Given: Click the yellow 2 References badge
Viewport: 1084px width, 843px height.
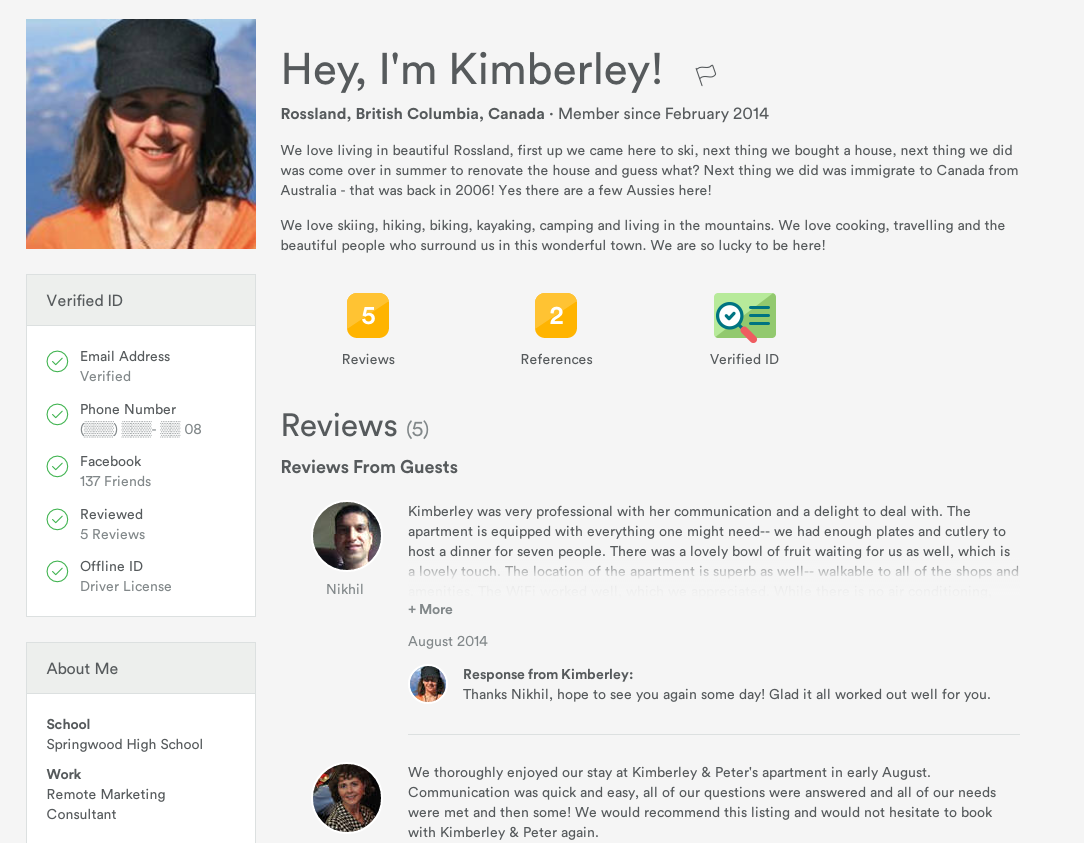Looking at the screenshot, I should point(556,316).
